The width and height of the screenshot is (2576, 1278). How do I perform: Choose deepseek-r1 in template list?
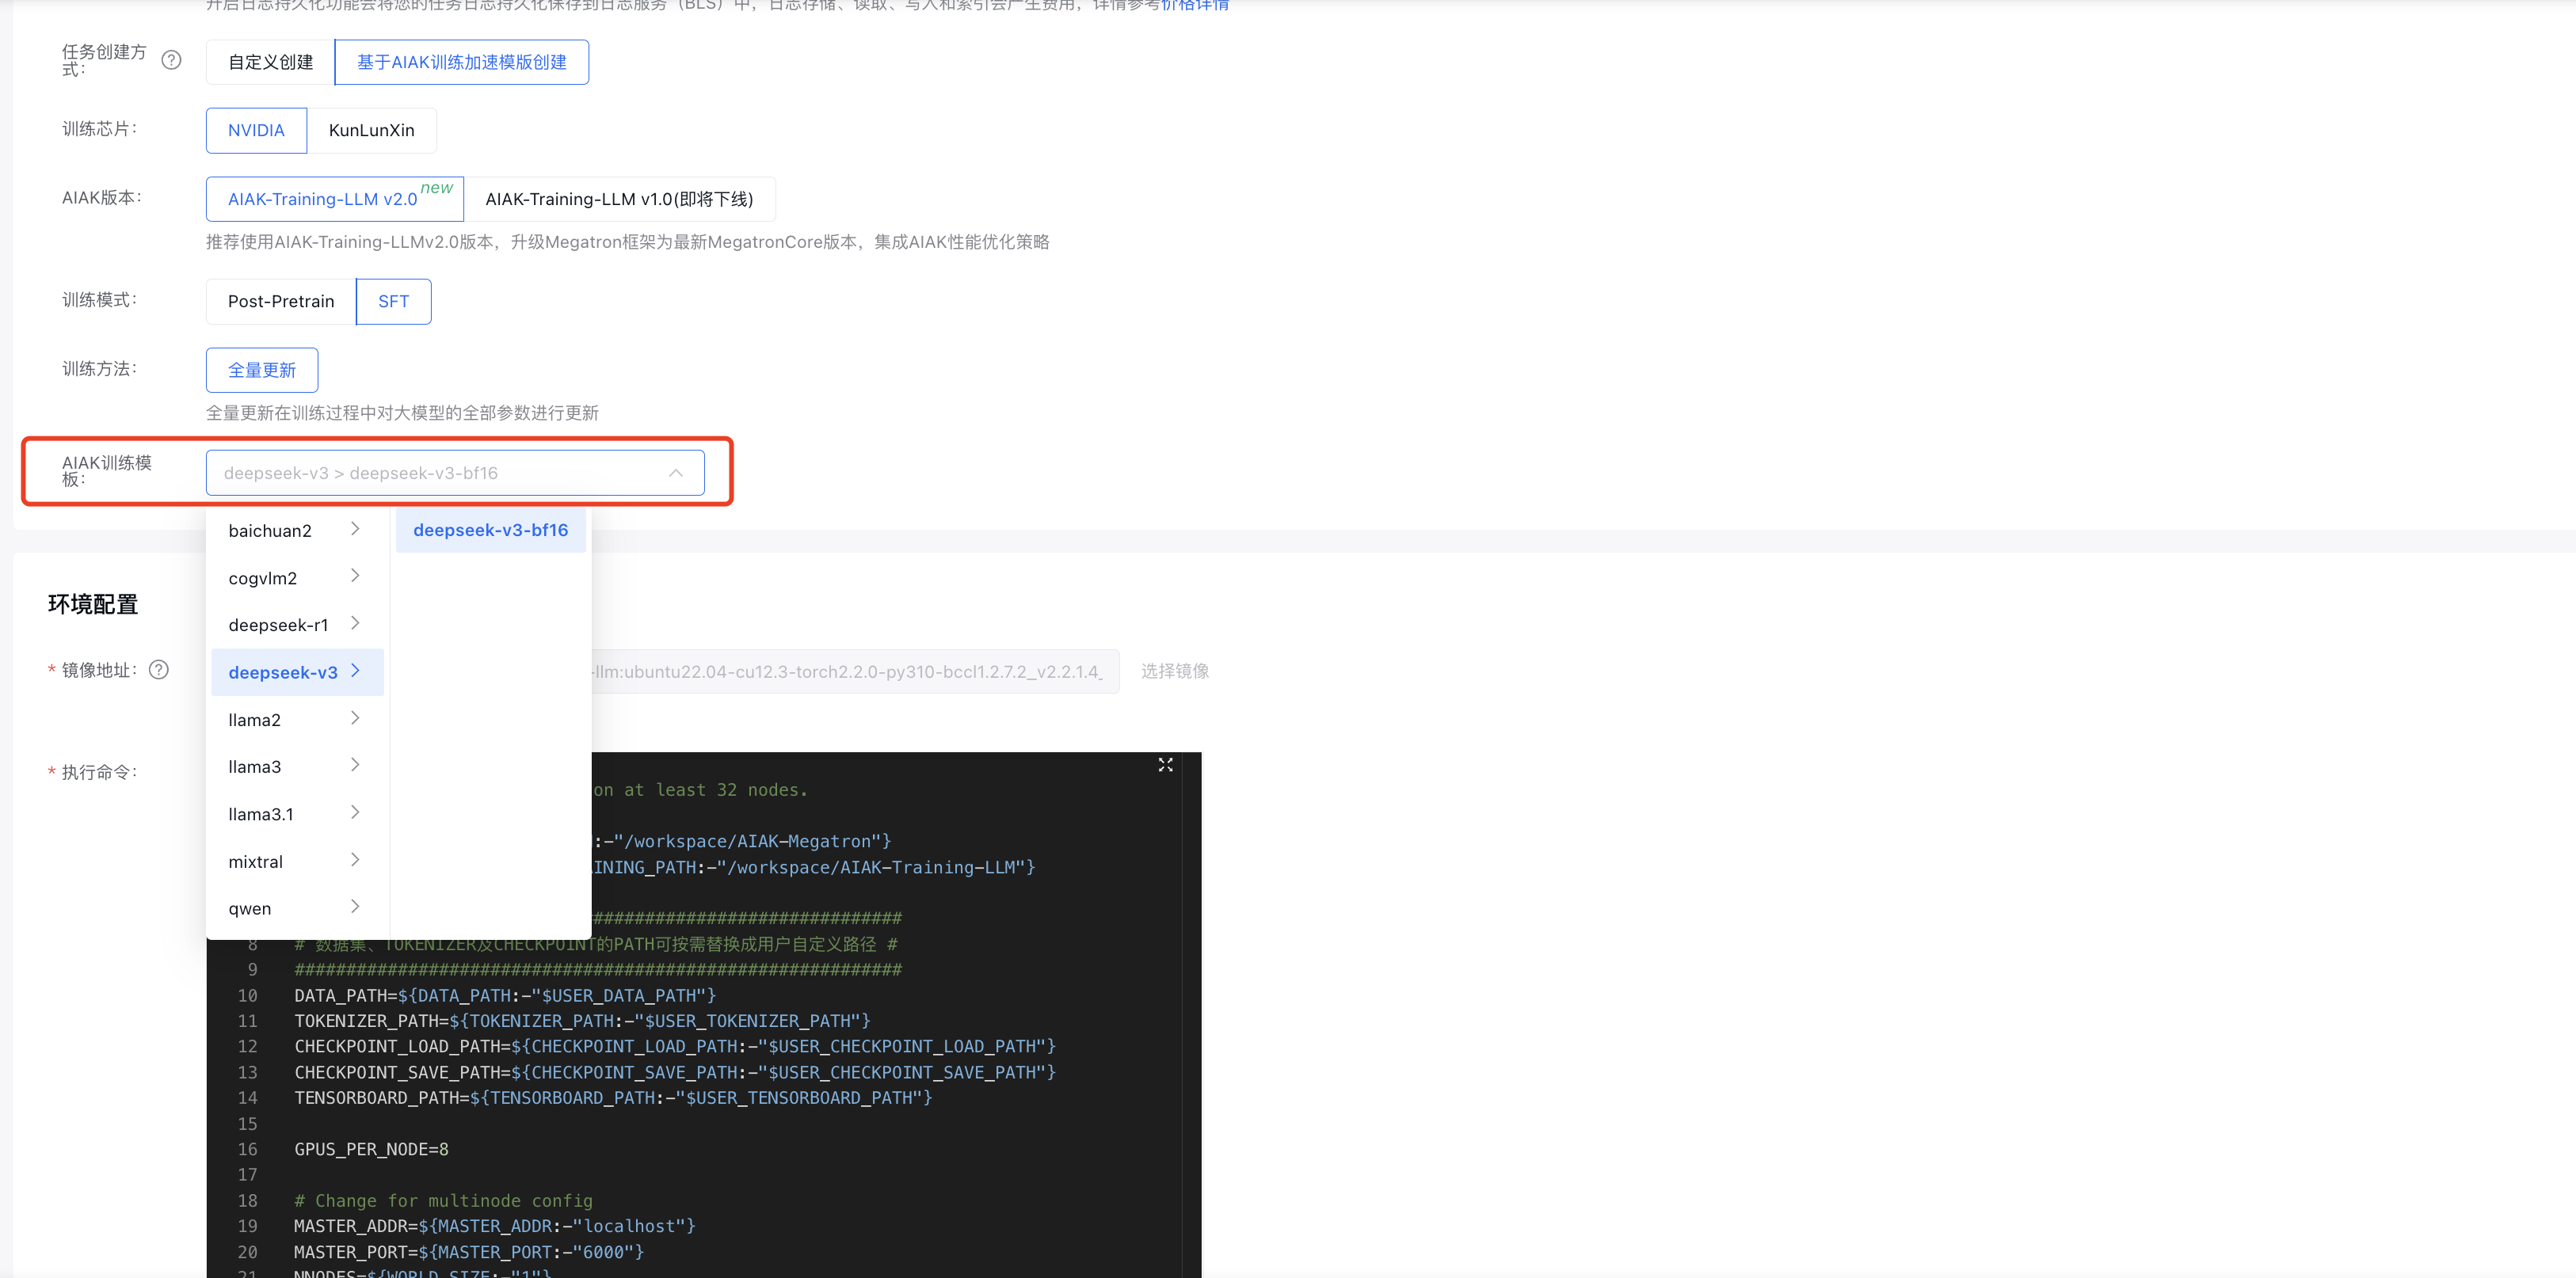[x=297, y=625]
